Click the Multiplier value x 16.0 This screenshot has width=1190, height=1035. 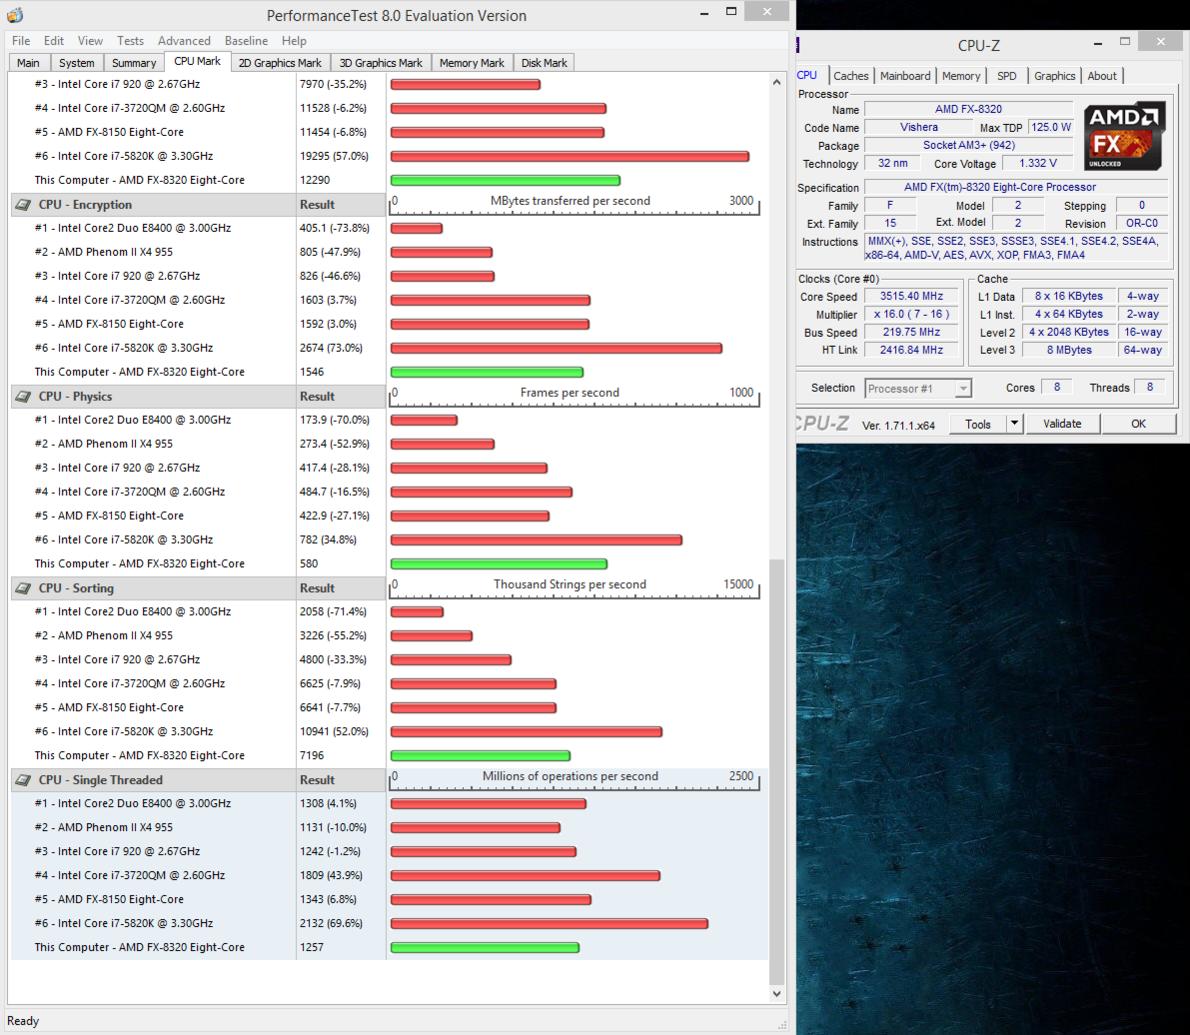[911, 314]
